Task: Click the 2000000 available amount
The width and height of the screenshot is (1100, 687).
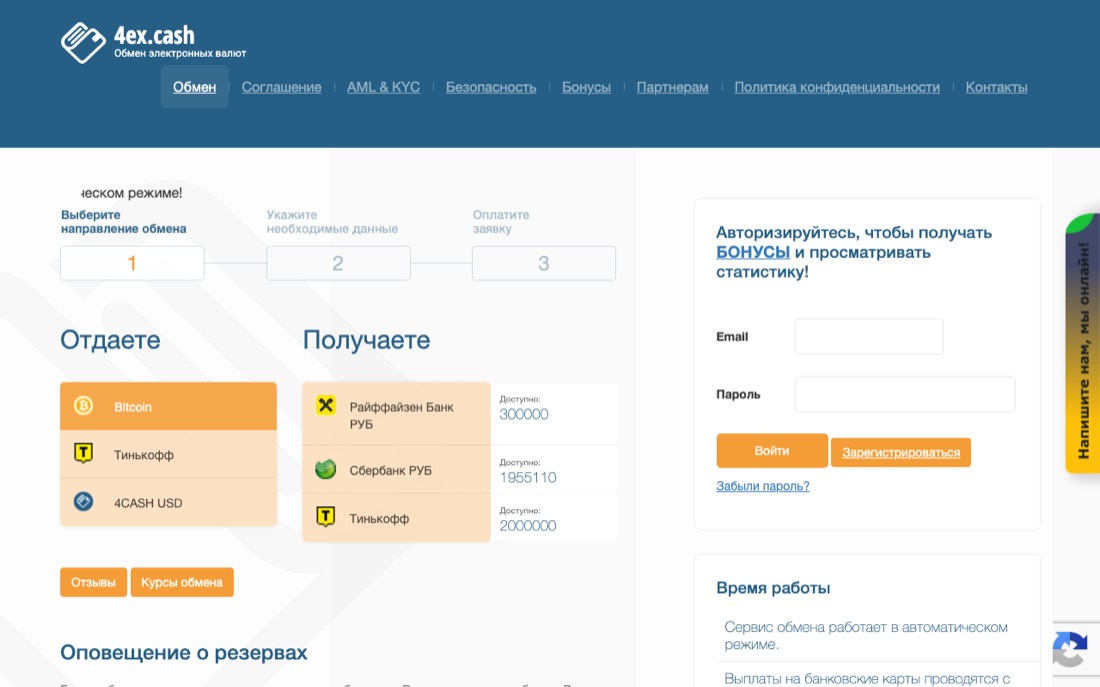Action: 528,526
